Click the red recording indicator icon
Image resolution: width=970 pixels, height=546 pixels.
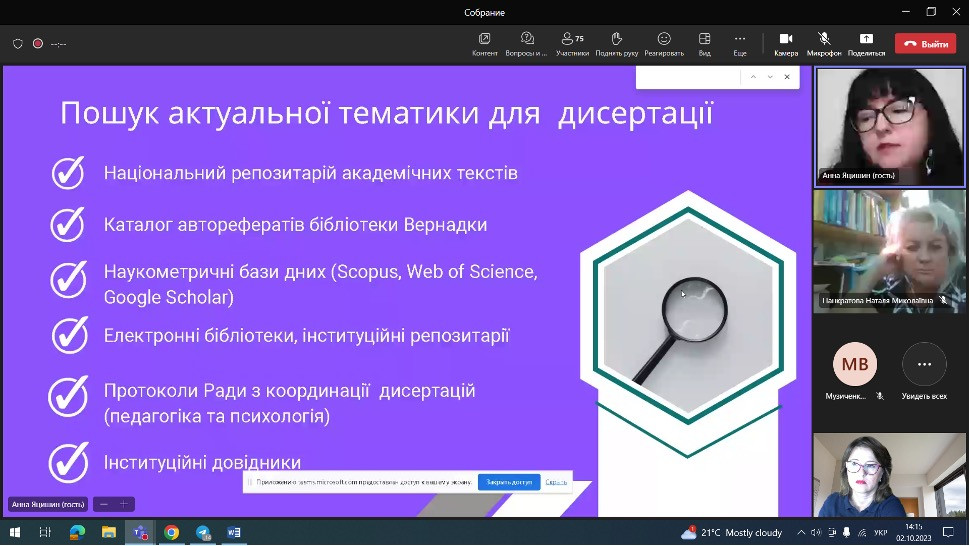tap(38, 43)
